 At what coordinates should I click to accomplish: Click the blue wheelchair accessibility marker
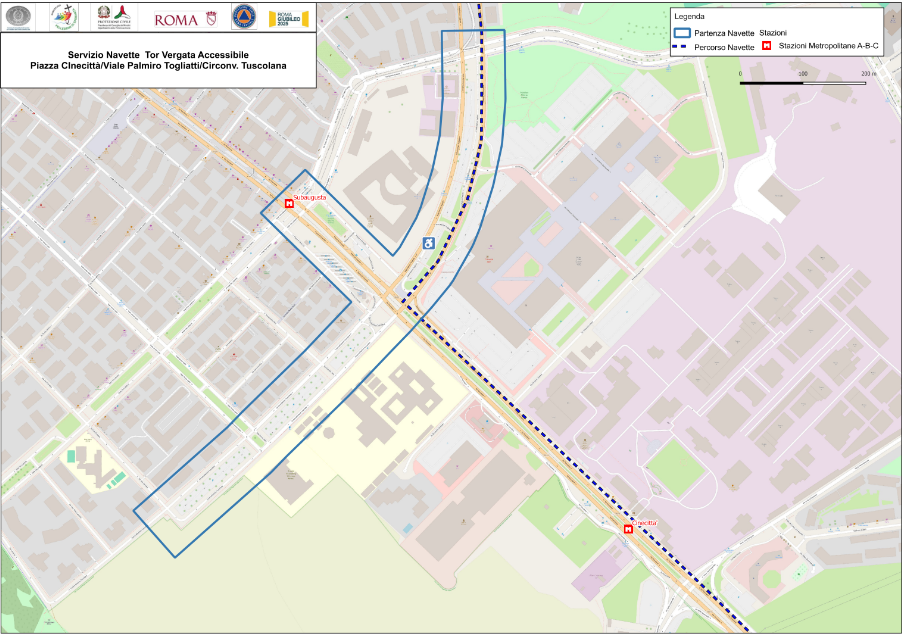coord(427,242)
